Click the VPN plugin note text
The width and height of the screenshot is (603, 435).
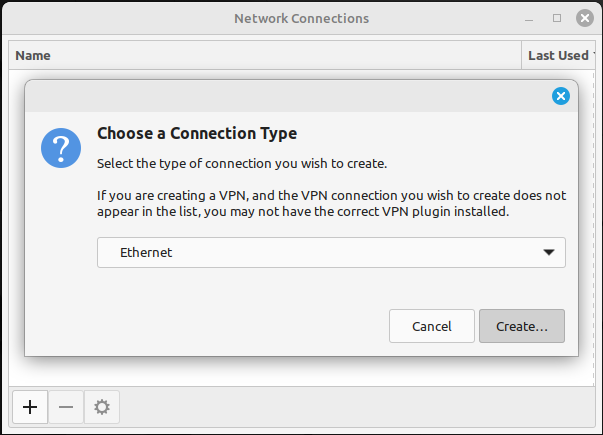click(331, 203)
